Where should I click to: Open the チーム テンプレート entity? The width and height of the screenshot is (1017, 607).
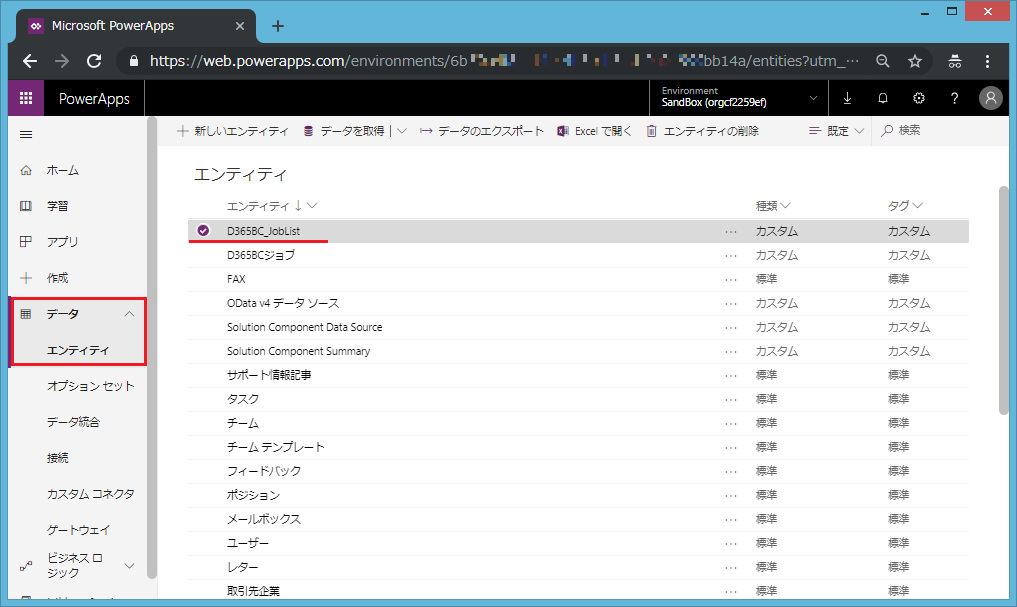pyautogui.click(x=276, y=447)
